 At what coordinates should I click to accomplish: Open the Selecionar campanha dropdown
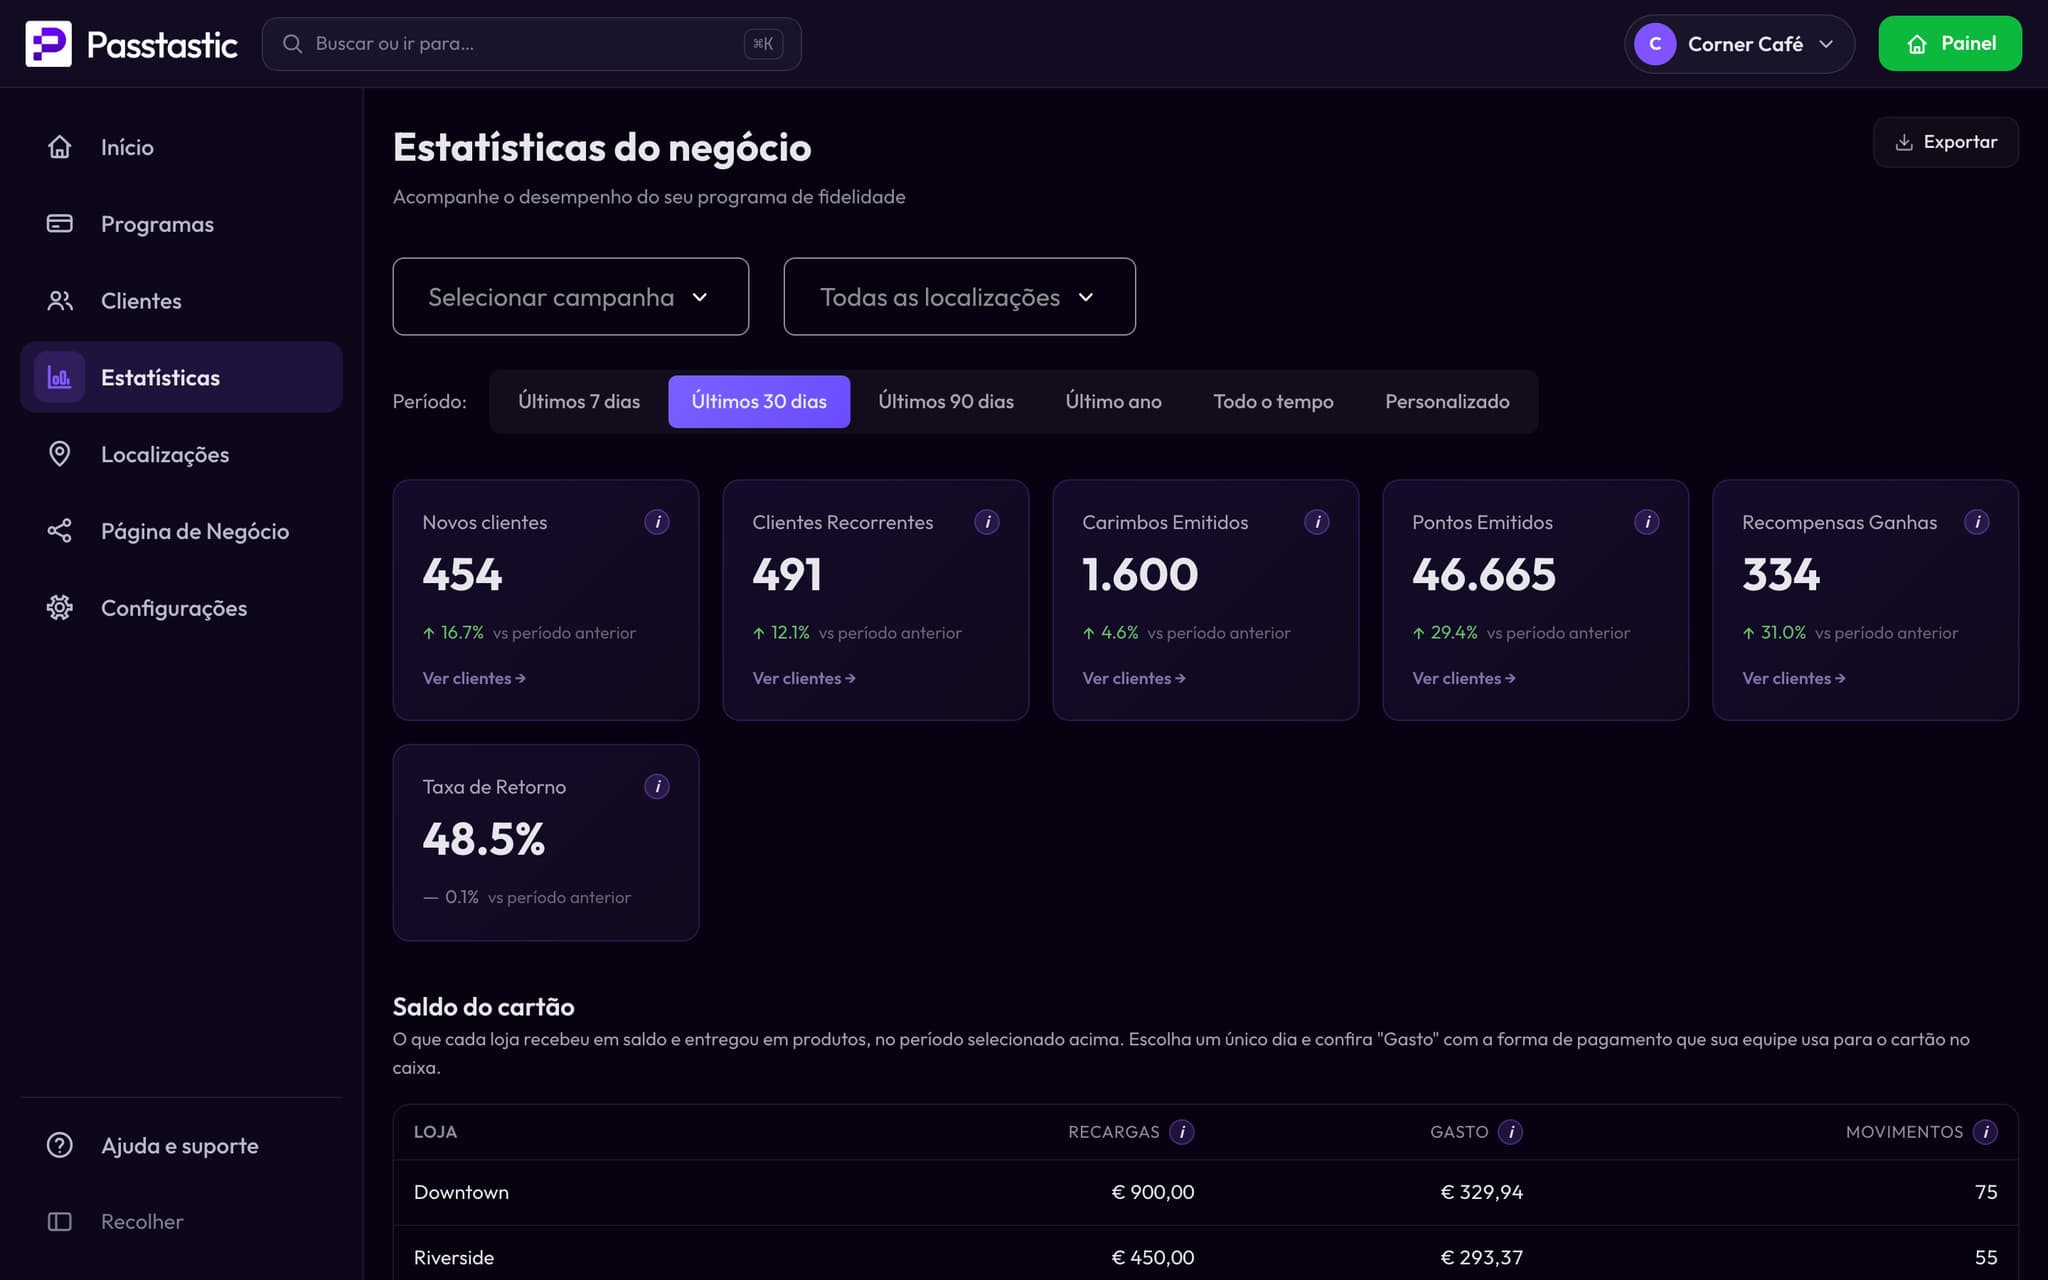(571, 297)
